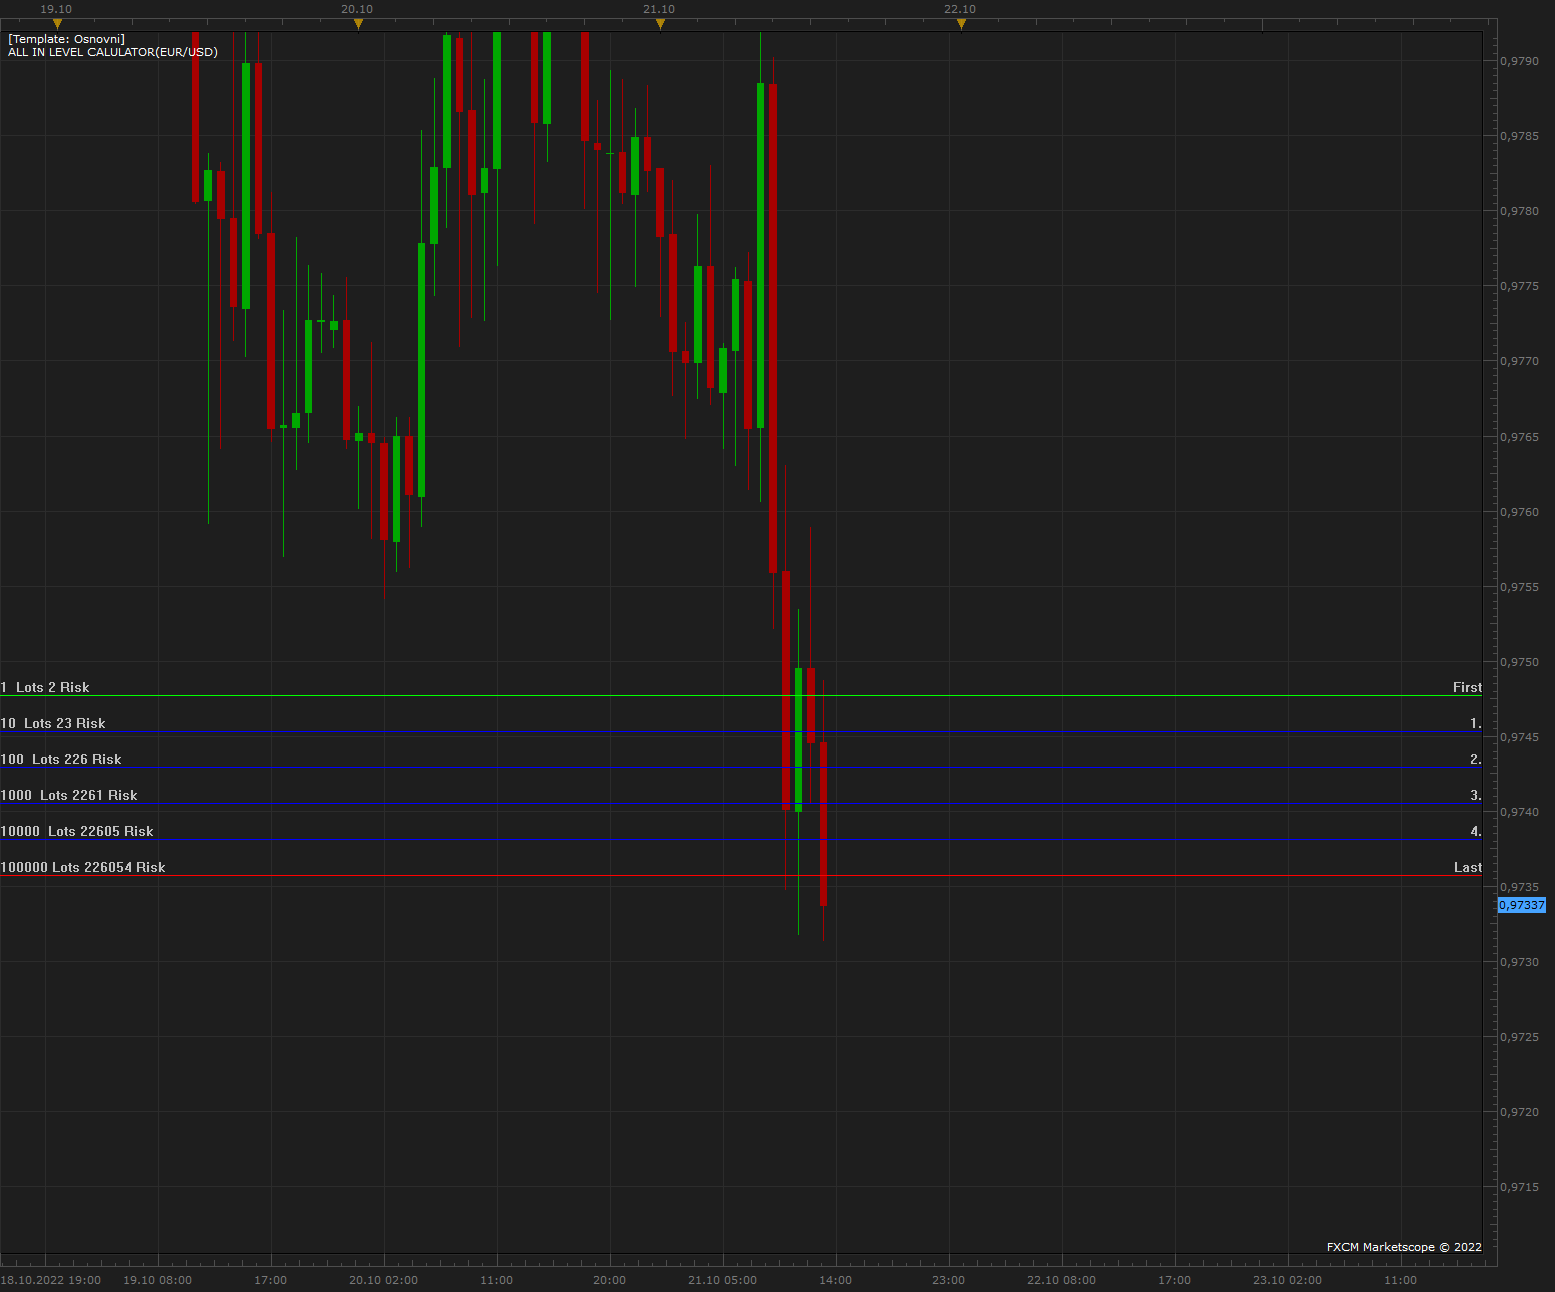The height and width of the screenshot is (1292, 1555).
Task: Select ALL IN LEVEL CALULATOR(EUR/USD) indicator label
Action: pyautogui.click(x=113, y=52)
